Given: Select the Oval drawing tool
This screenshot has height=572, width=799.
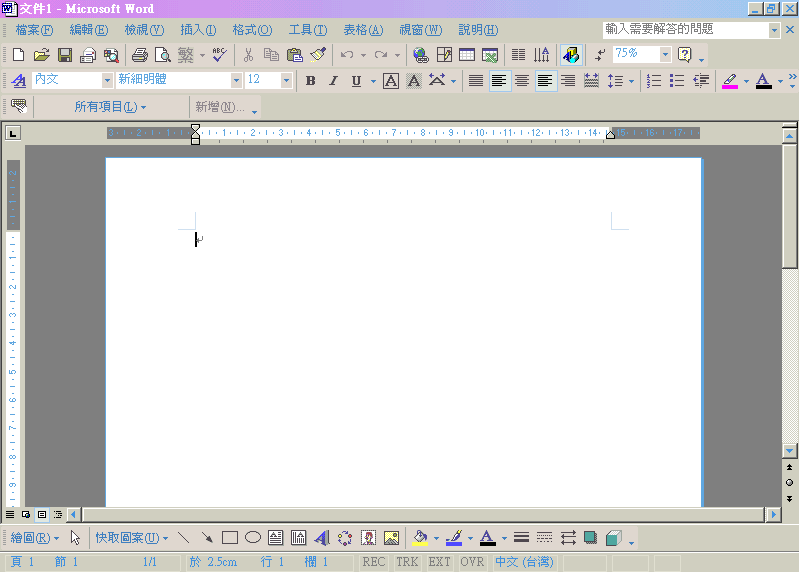Looking at the screenshot, I should tap(253, 538).
